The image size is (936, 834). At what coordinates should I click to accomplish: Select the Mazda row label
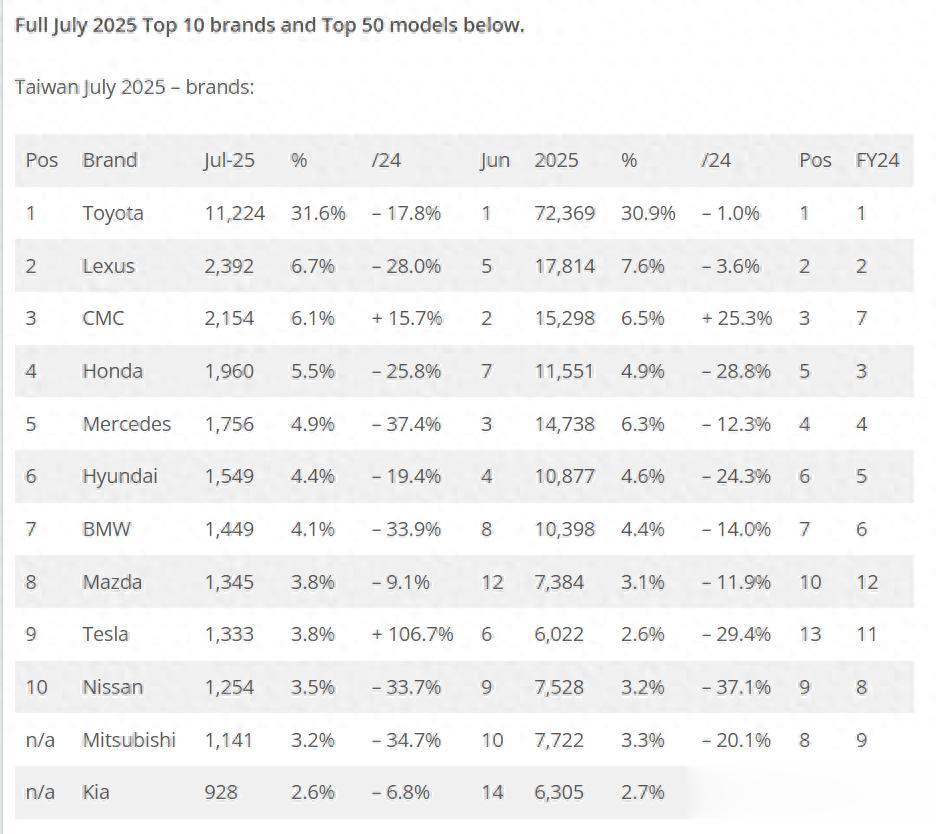pos(112,582)
